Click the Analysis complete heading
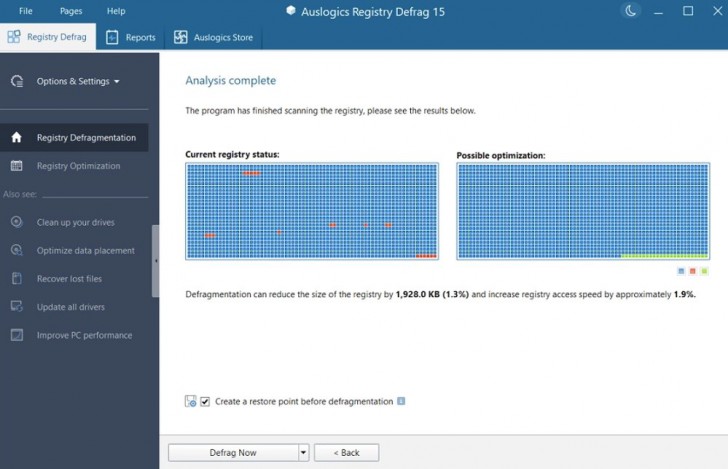The width and height of the screenshot is (728, 469). pyautogui.click(x=230, y=80)
